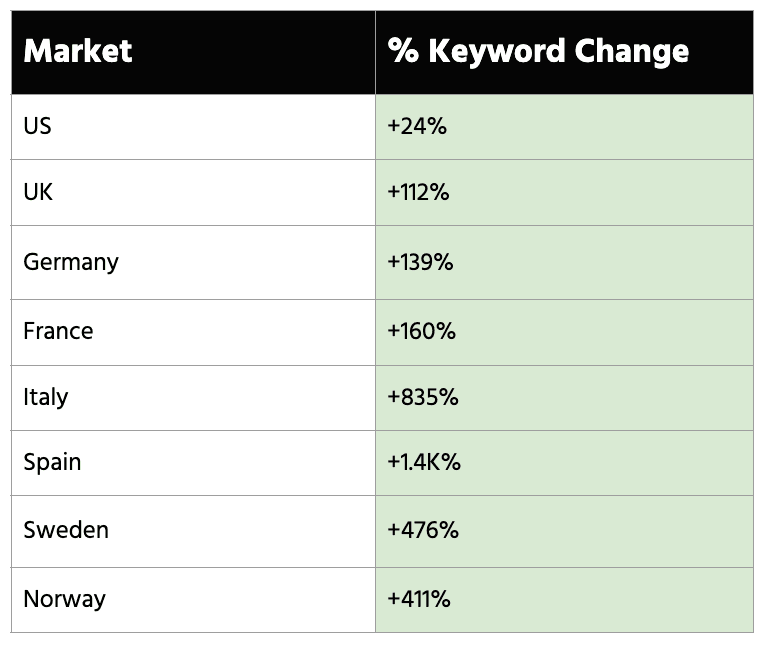The image size is (768, 652).
Task: Select the France market cell
Action: point(193,333)
